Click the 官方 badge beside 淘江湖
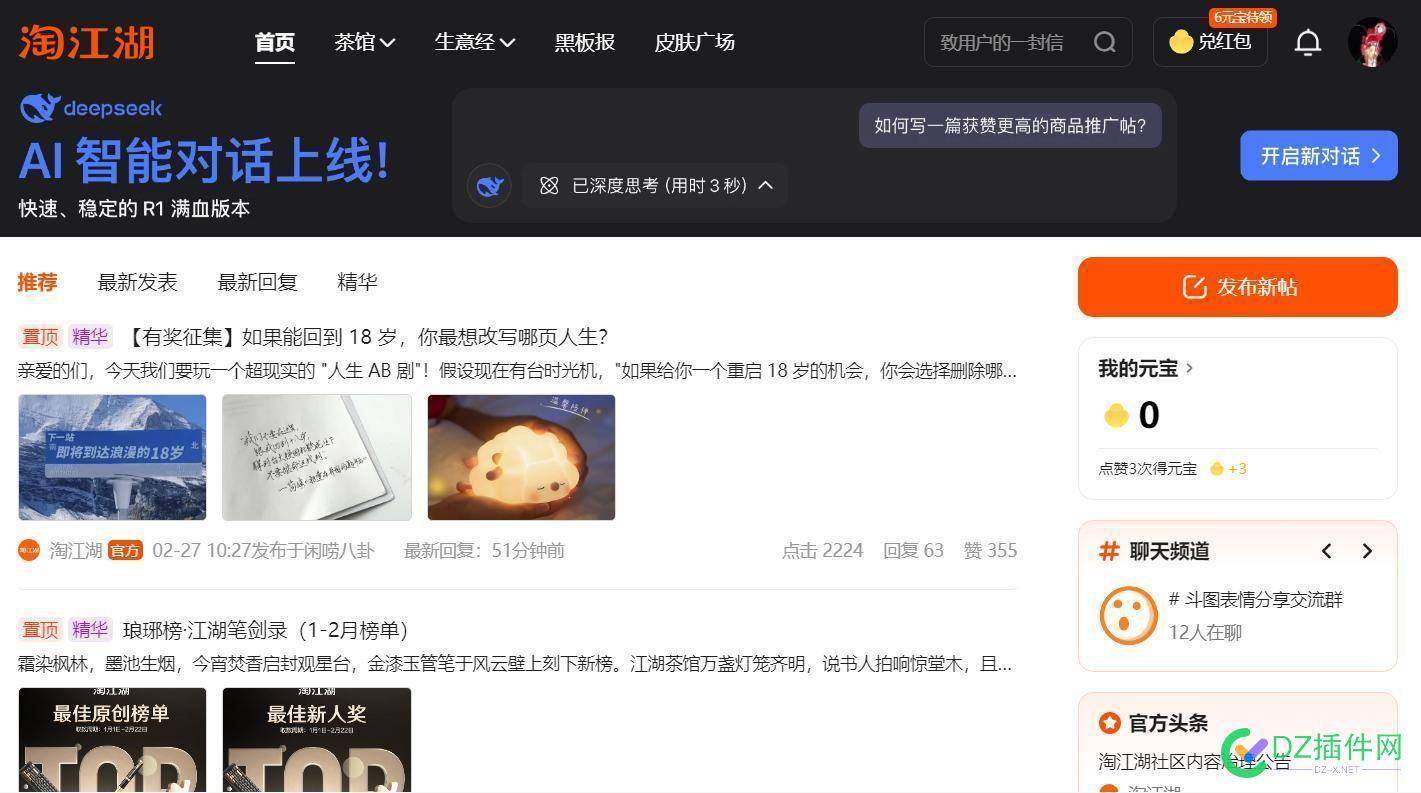 click(x=125, y=550)
